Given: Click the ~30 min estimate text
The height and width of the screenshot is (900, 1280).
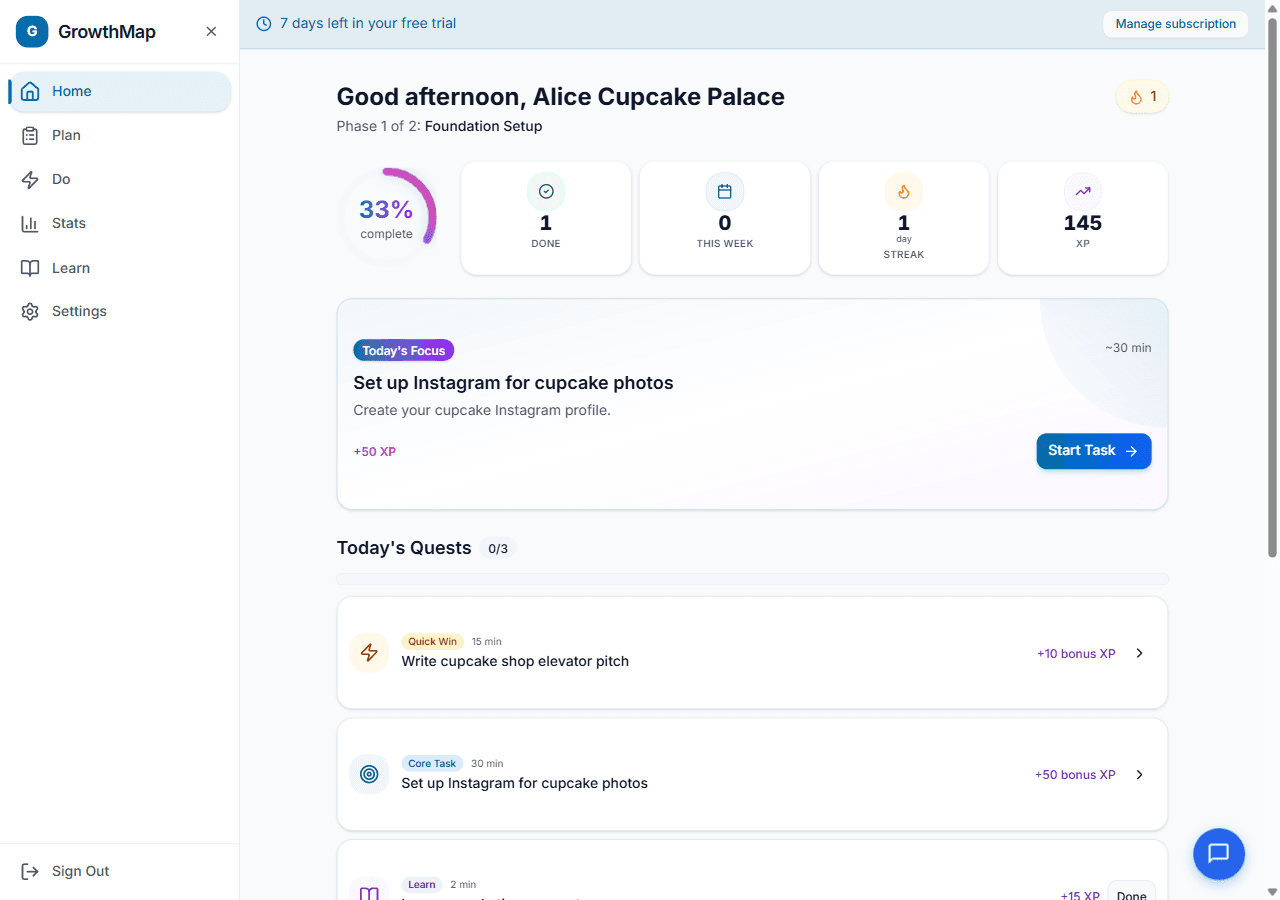Looking at the screenshot, I should tap(1128, 348).
